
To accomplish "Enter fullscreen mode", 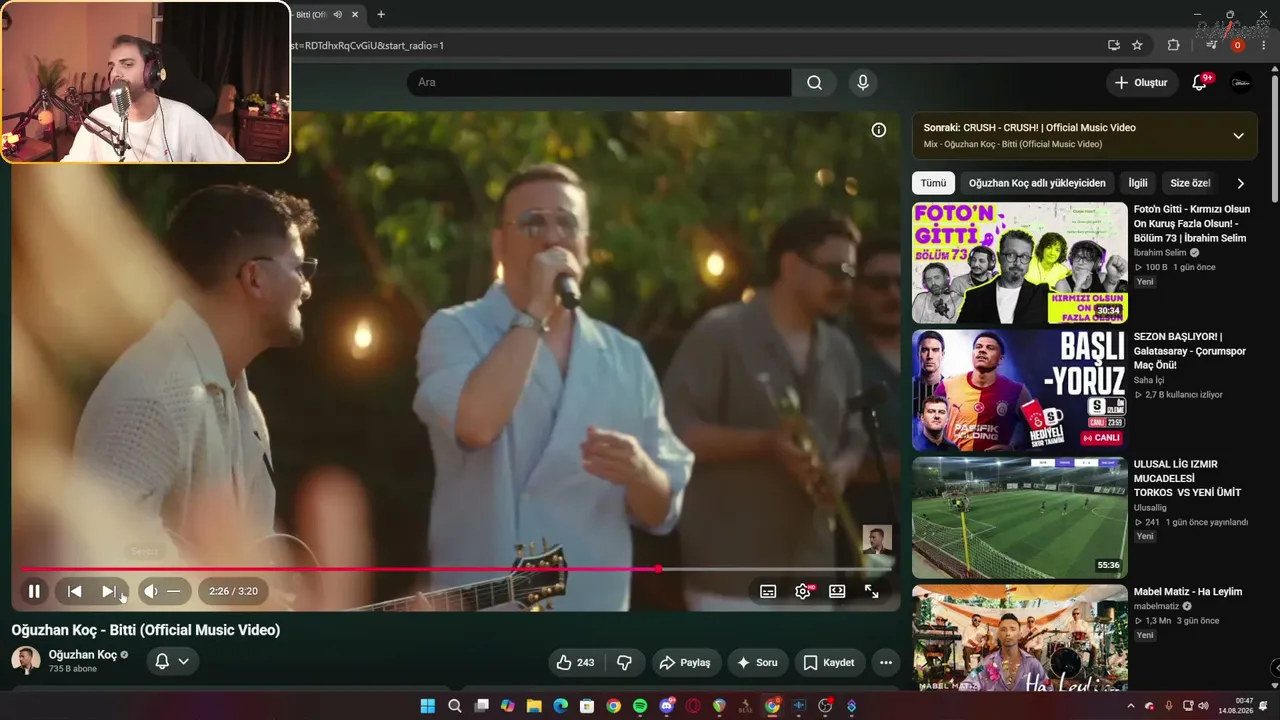I will coord(872,591).
